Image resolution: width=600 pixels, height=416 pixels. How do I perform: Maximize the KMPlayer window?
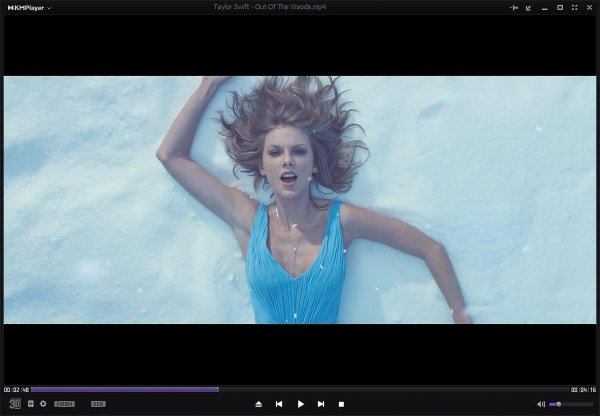(x=560, y=8)
